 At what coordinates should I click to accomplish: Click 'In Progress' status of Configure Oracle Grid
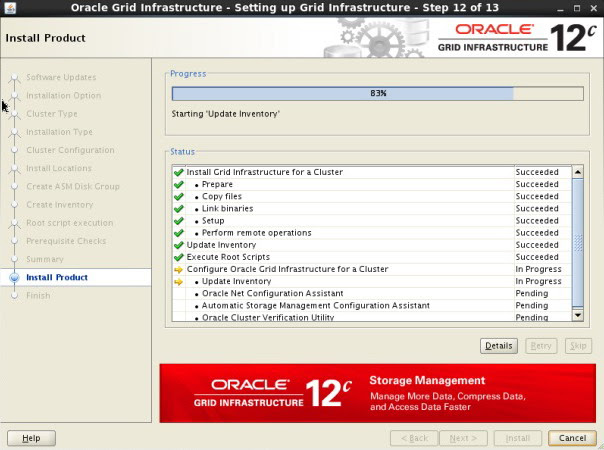[x=538, y=269]
